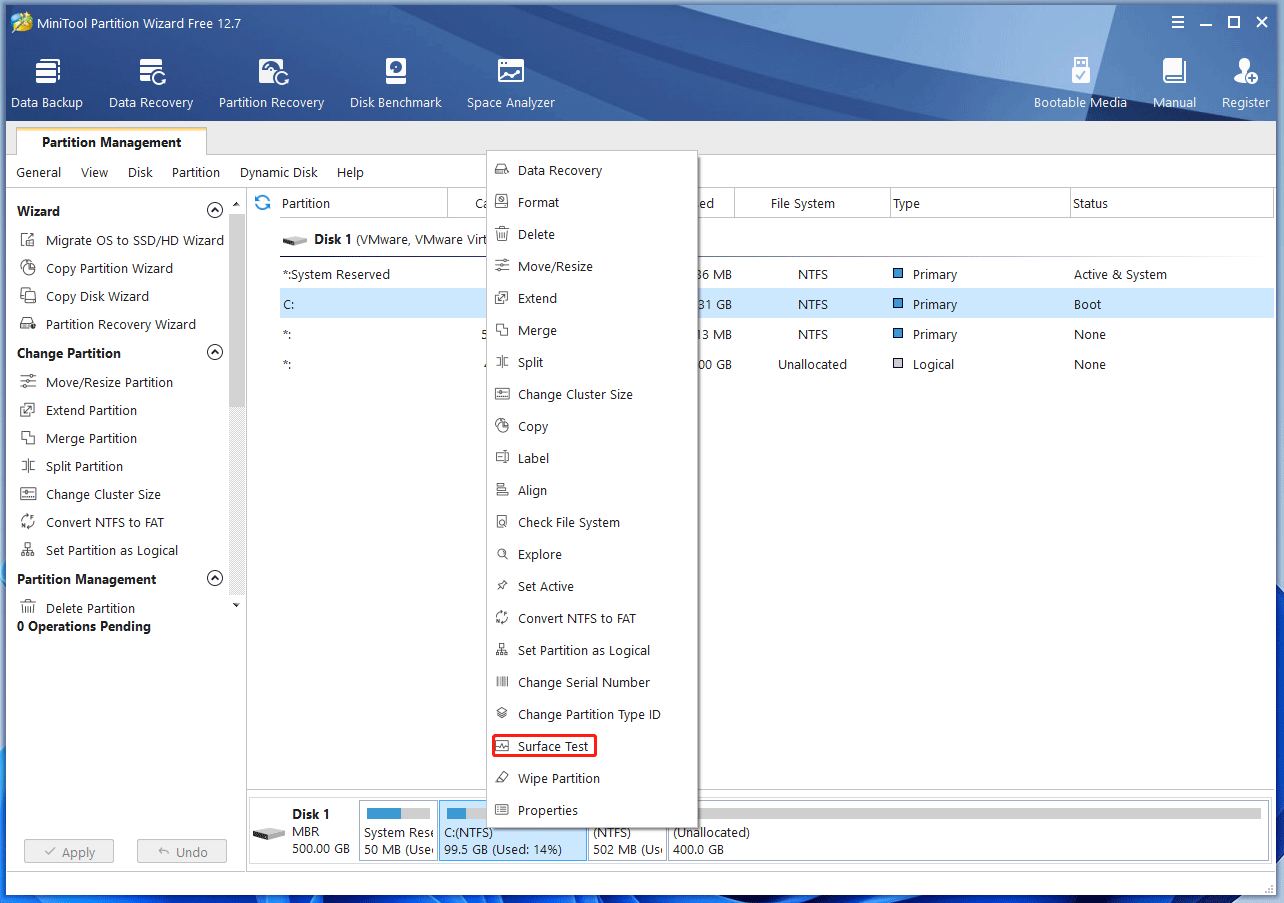Open the General menu
The height and width of the screenshot is (903, 1284).
tap(38, 172)
